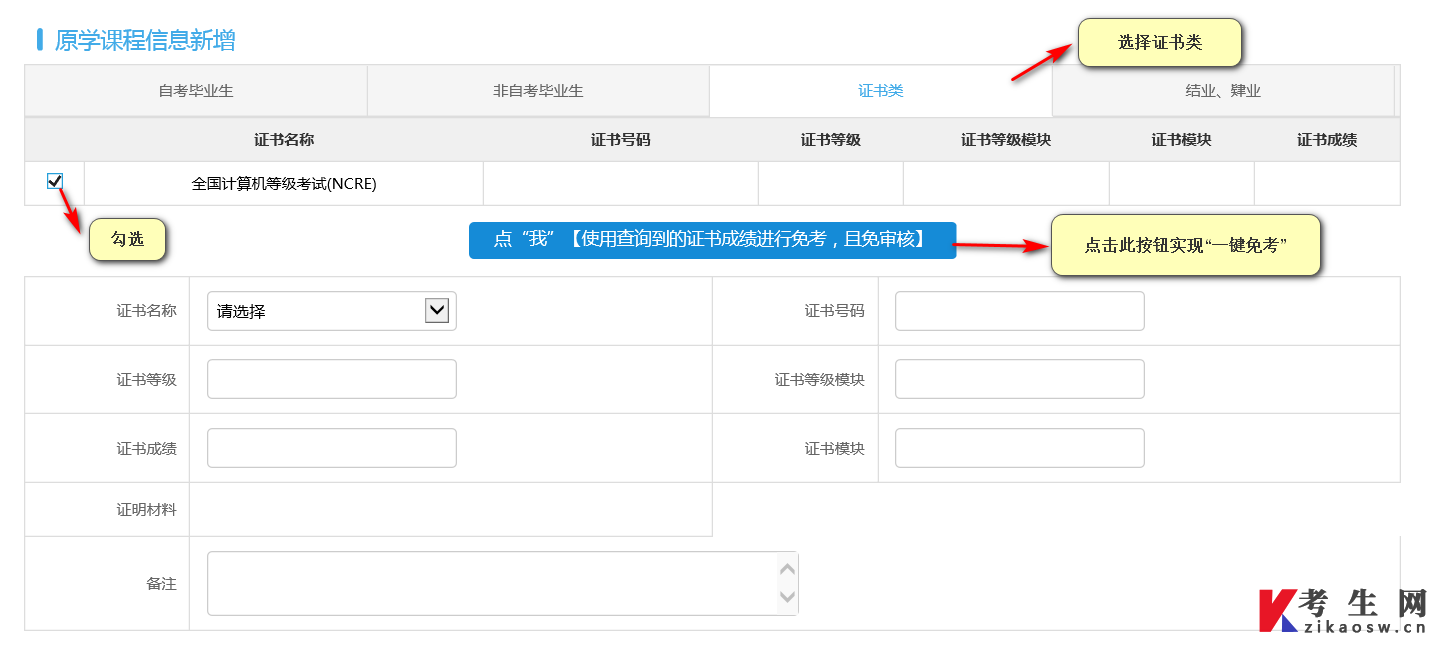1441x646 pixels.
Task: Select the 证书类 tab
Action: pos(881,91)
